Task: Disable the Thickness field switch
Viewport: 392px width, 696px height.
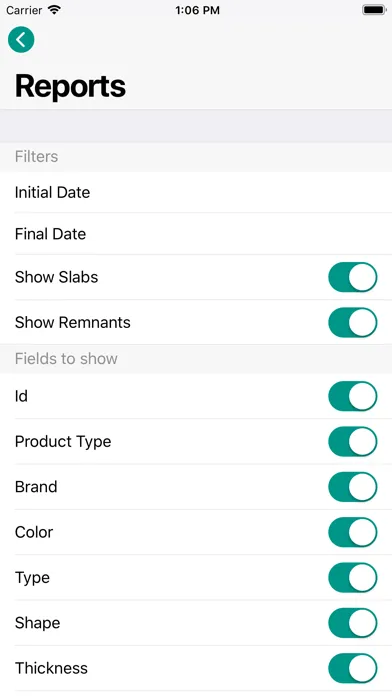Action: tap(352, 668)
